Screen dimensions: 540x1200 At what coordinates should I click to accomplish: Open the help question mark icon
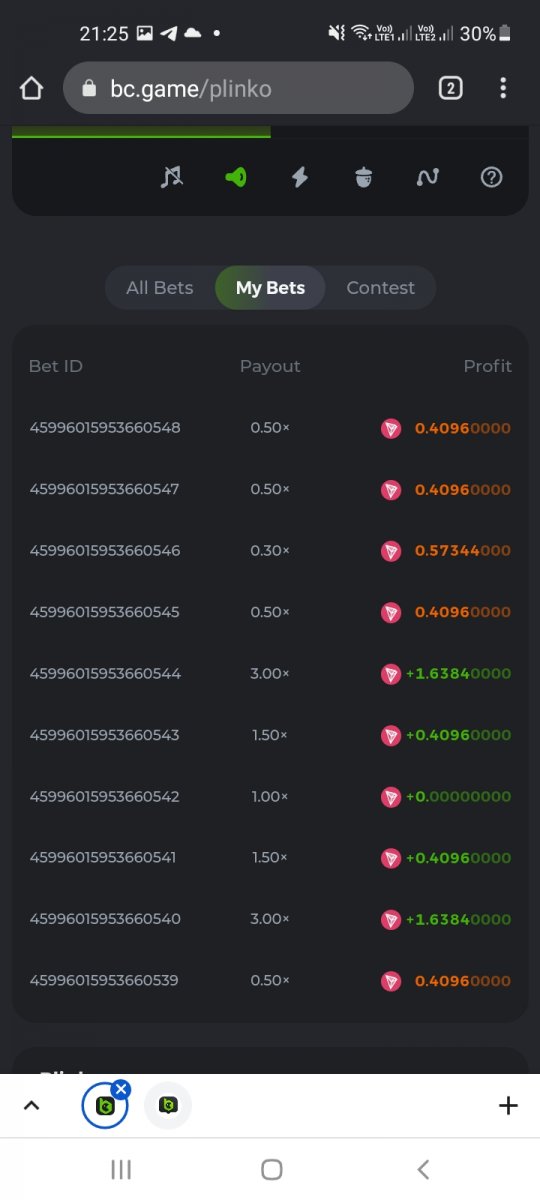491,177
